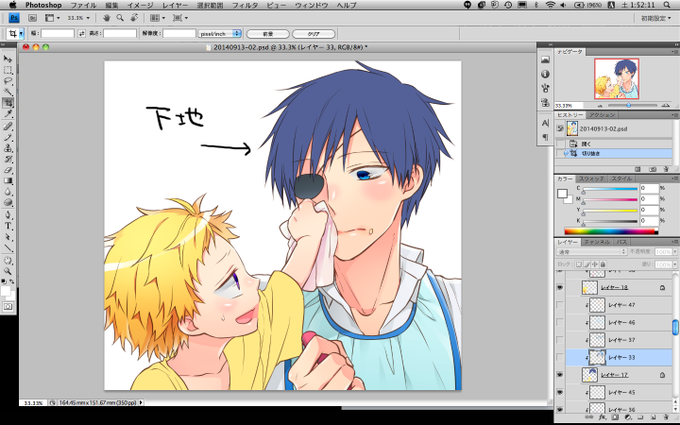Select the Type tool
The width and height of the screenshot is (680, 425).
[8, 226]
